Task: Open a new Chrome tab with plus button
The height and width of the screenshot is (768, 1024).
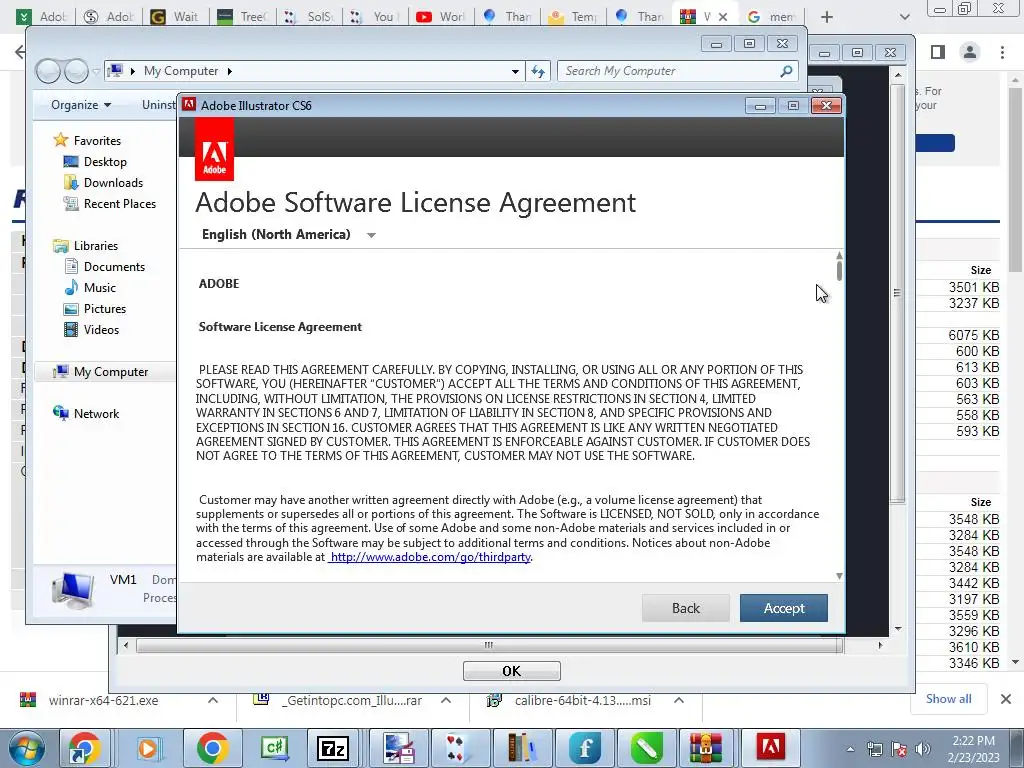Action: tap(827, 17)
